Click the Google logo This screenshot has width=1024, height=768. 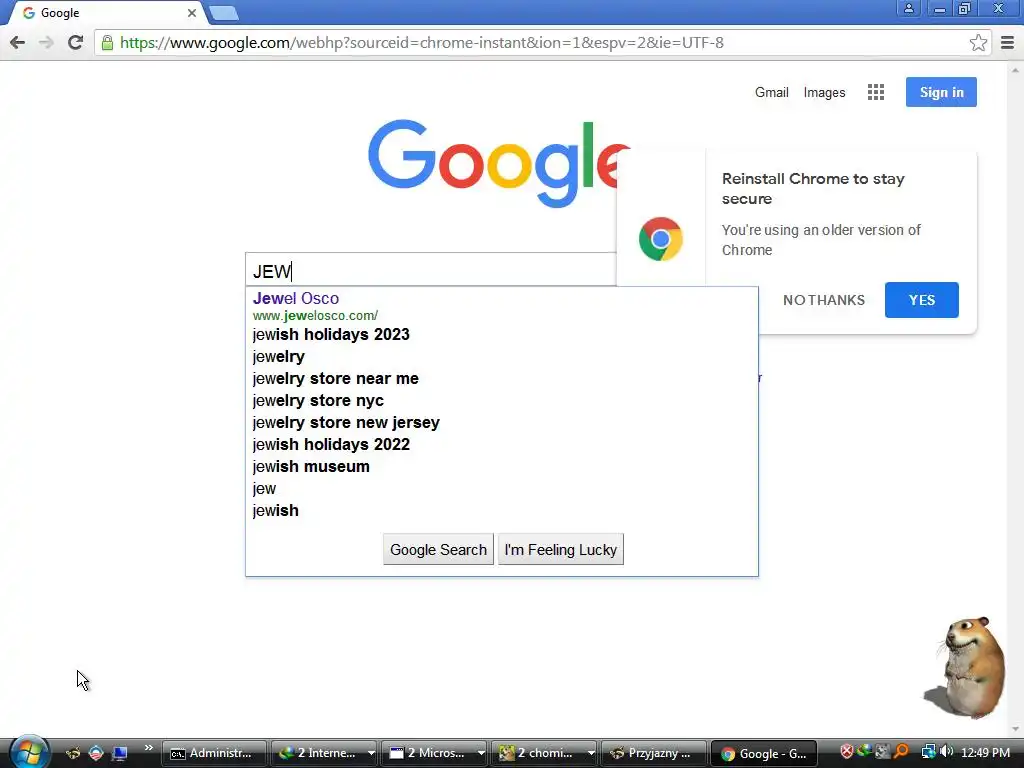click(499, 163)
